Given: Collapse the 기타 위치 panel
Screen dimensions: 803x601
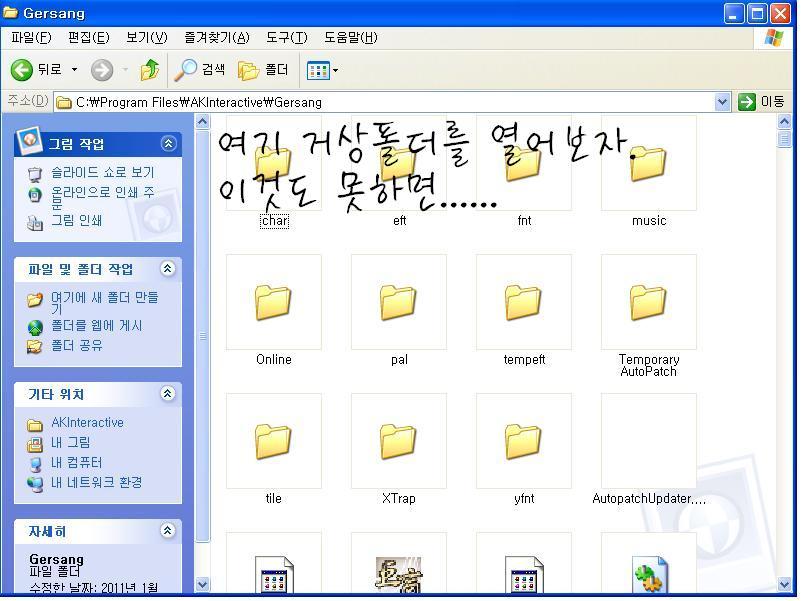Looking at the screenshot, I should (167, 393).
